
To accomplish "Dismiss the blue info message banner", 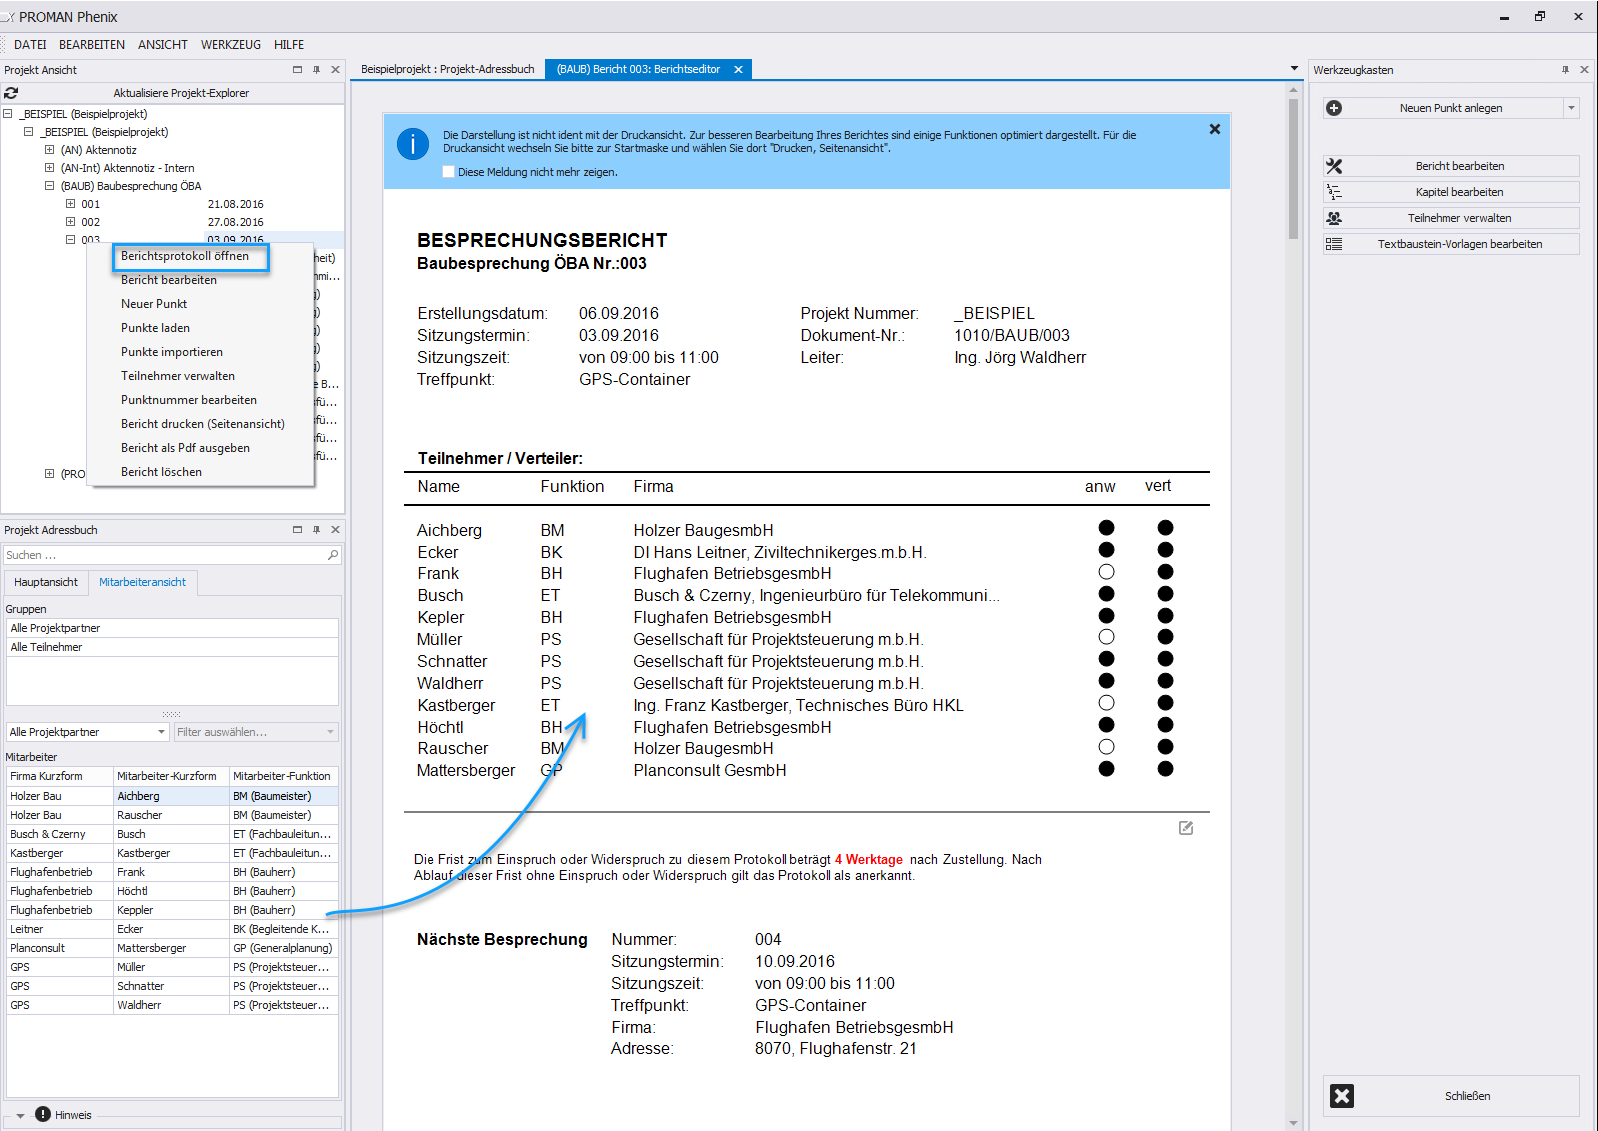I will 1214,129.
